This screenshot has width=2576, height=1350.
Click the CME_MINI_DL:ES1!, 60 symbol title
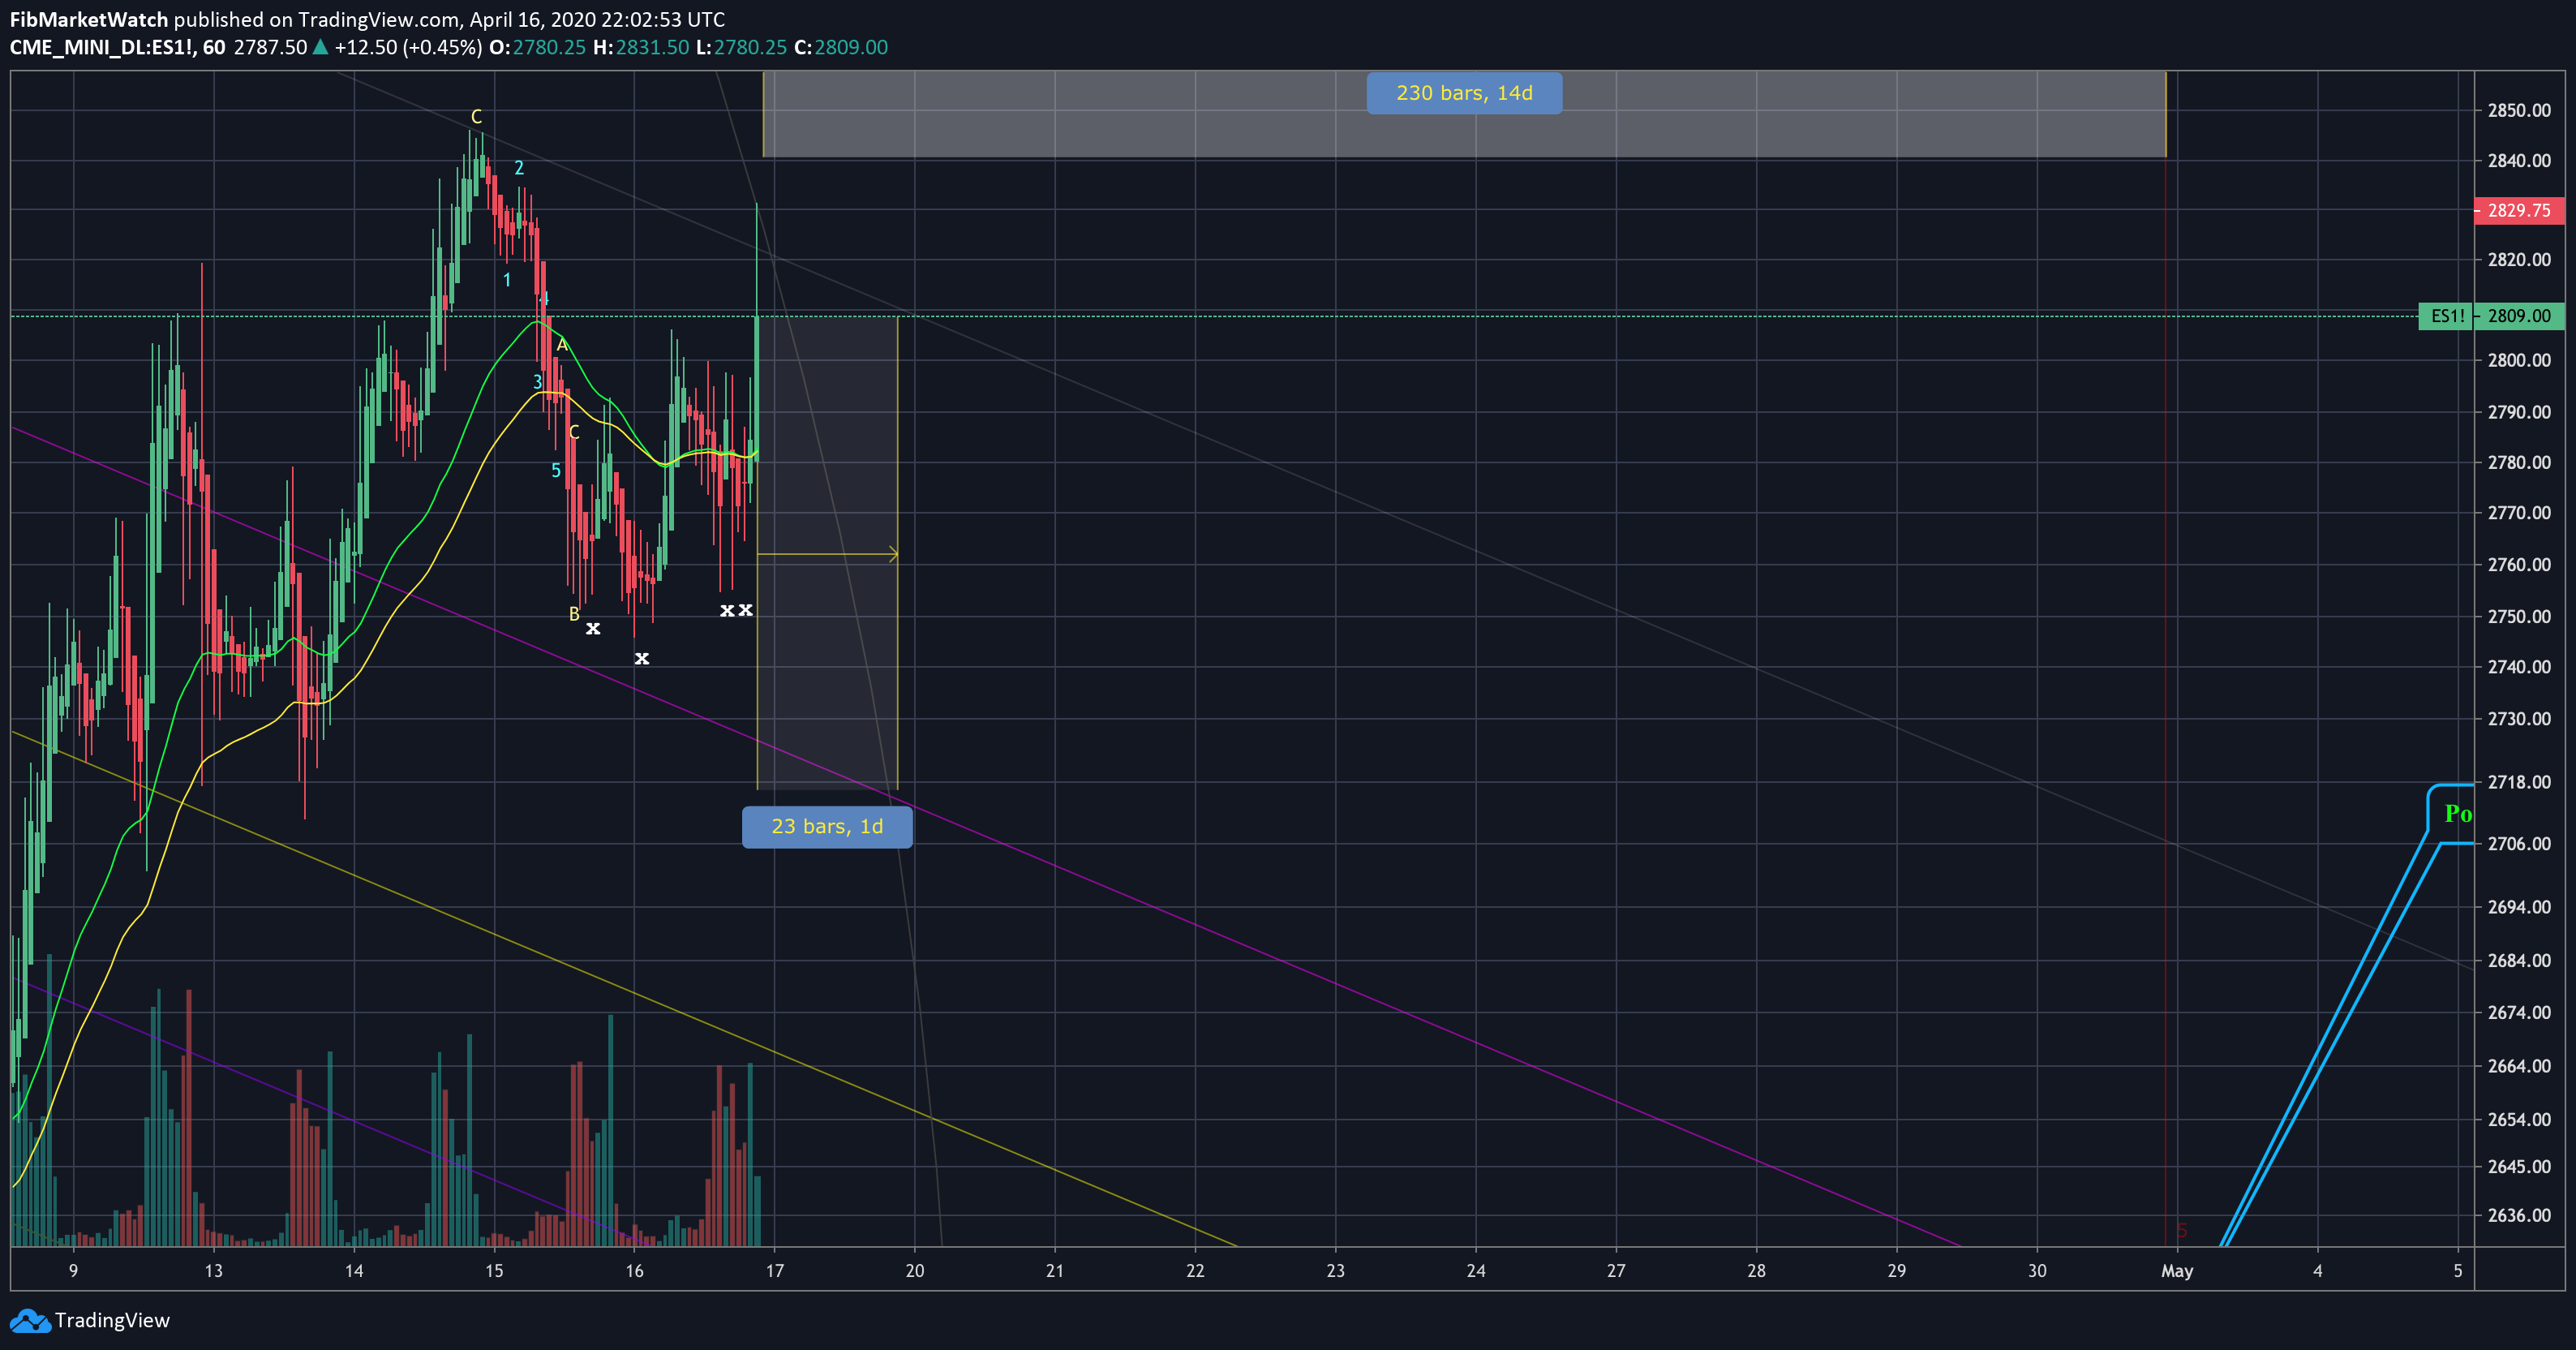[117, 47]
